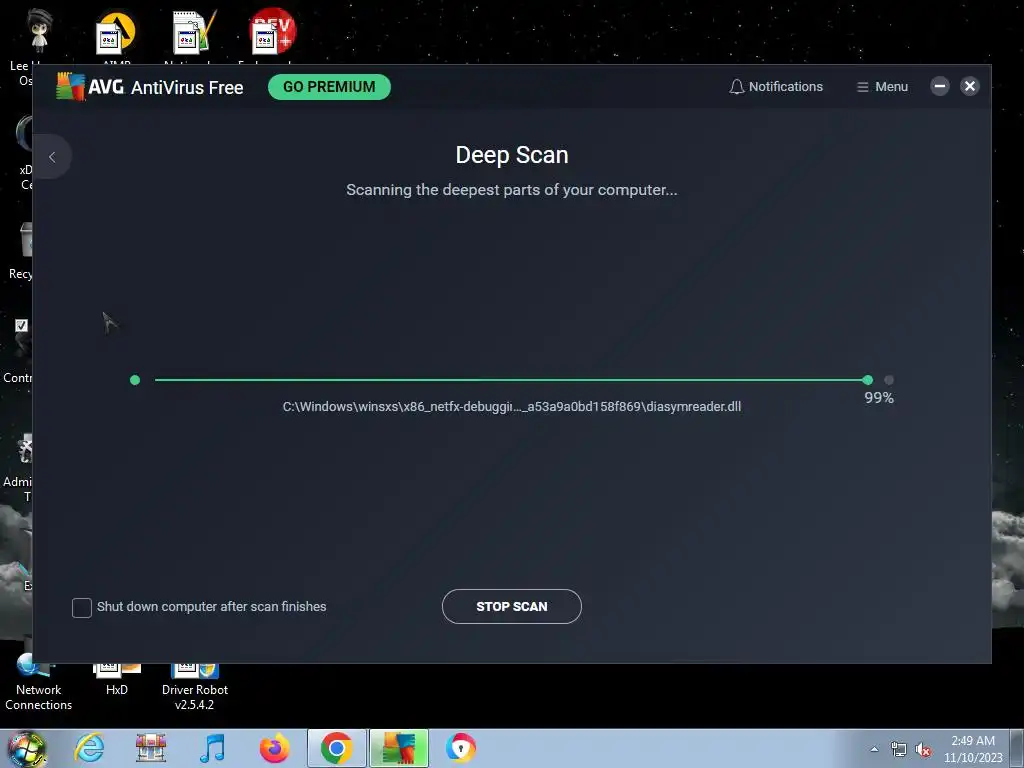Minimize the AVG AntiVirus window

[940, 86]
